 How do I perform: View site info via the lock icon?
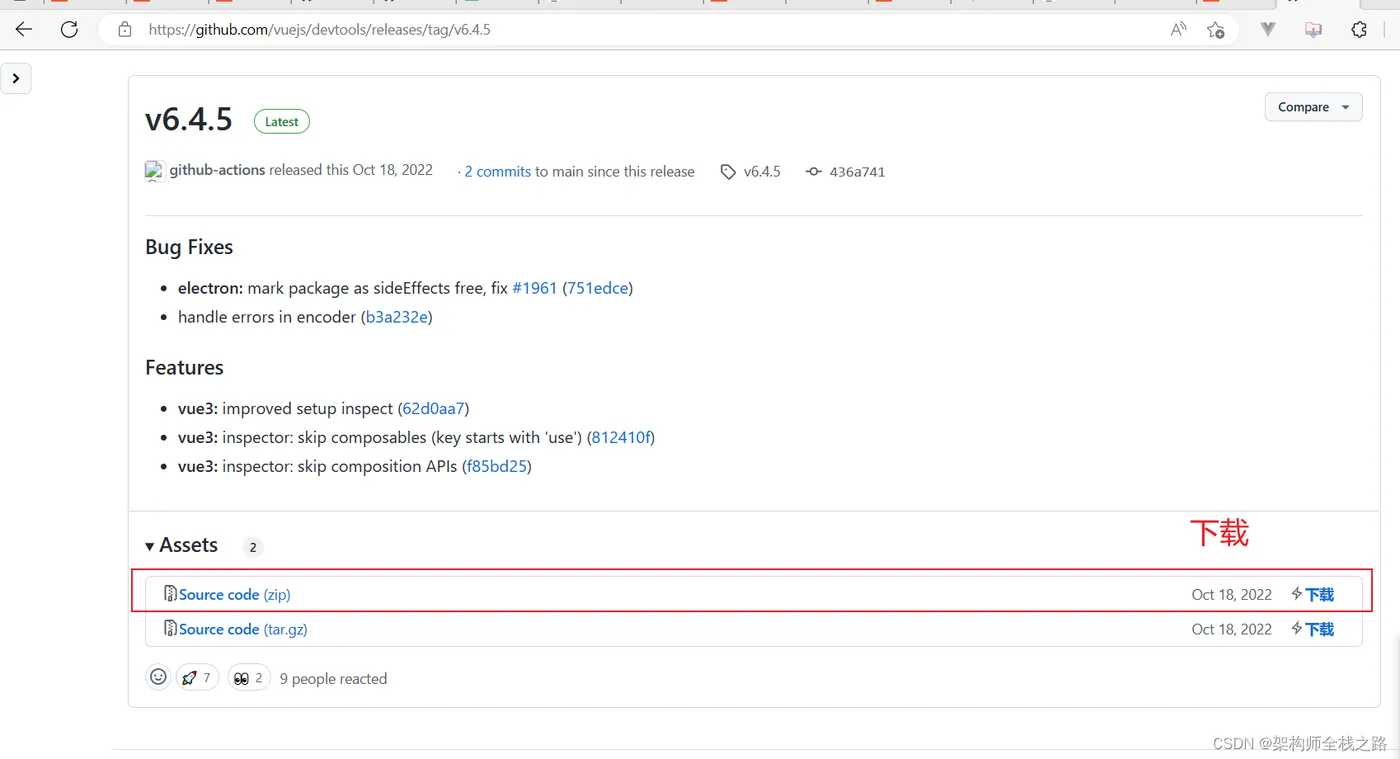[125, 30]
